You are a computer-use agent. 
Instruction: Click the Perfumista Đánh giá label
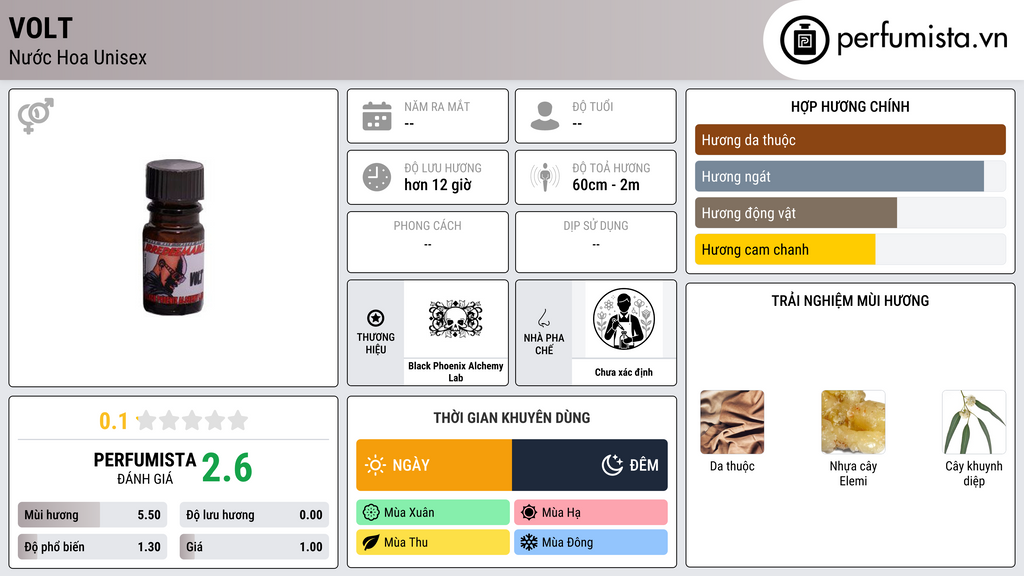pyautogui.click(x=145, y=469)
